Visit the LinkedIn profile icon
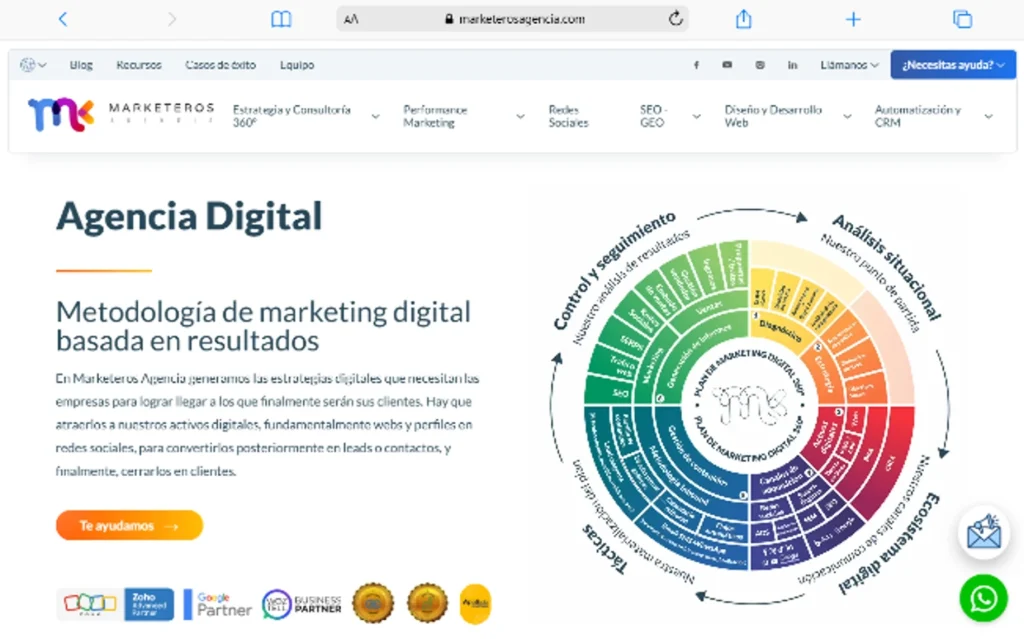Image resolution: width=1024 pixels, height=639 pixels. tap(792, 65)
